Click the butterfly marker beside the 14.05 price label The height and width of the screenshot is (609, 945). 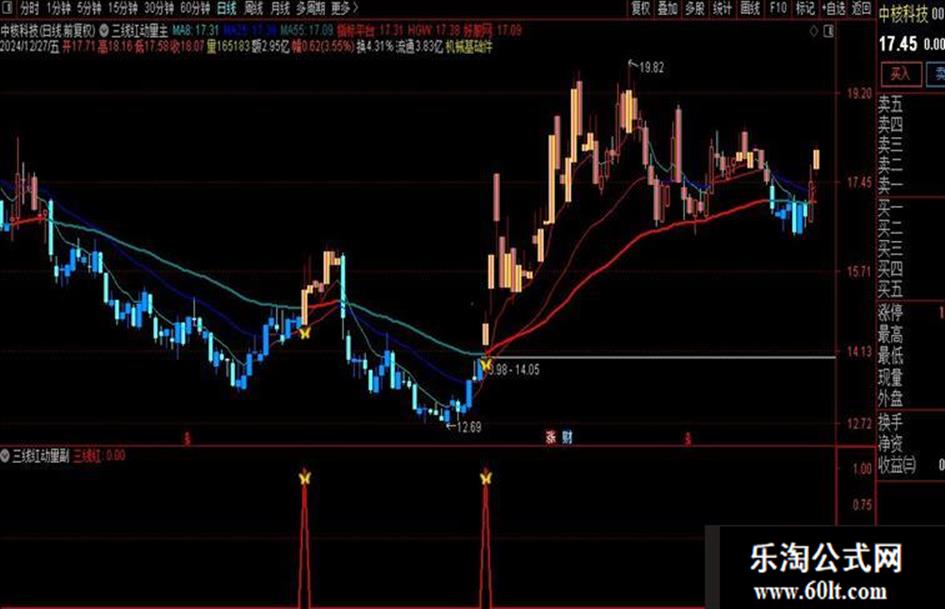(x=486, y=365)
